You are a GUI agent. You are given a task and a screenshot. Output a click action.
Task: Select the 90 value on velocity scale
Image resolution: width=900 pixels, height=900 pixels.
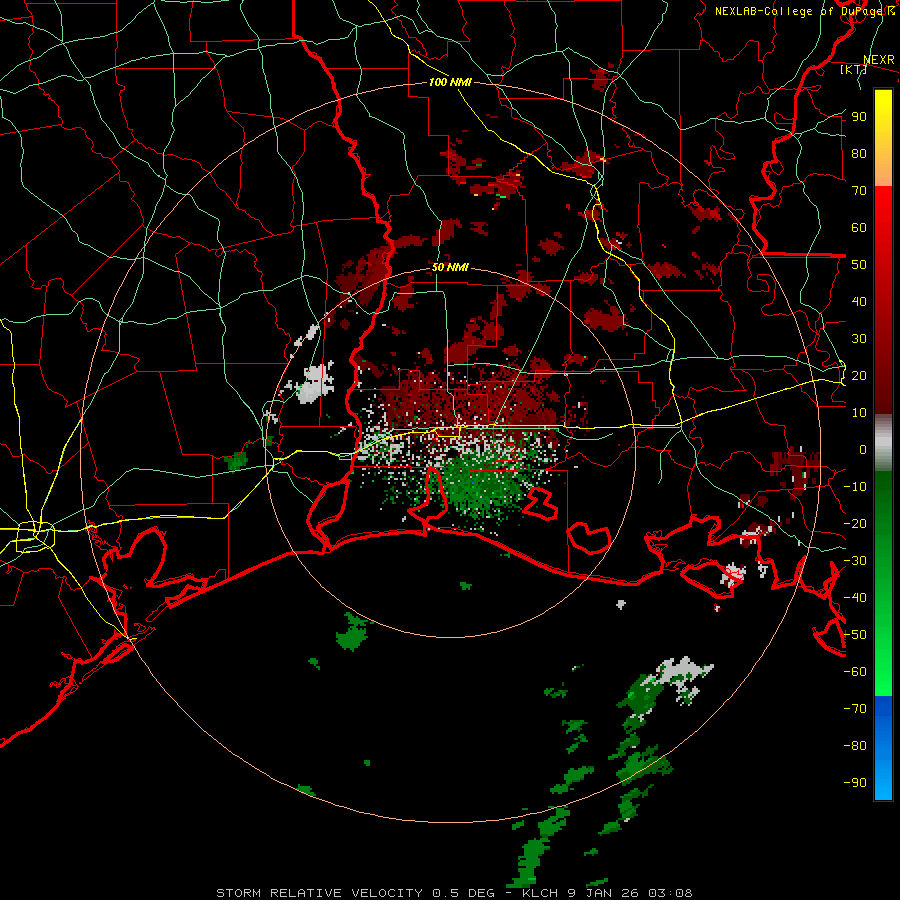tap(859, 117)
